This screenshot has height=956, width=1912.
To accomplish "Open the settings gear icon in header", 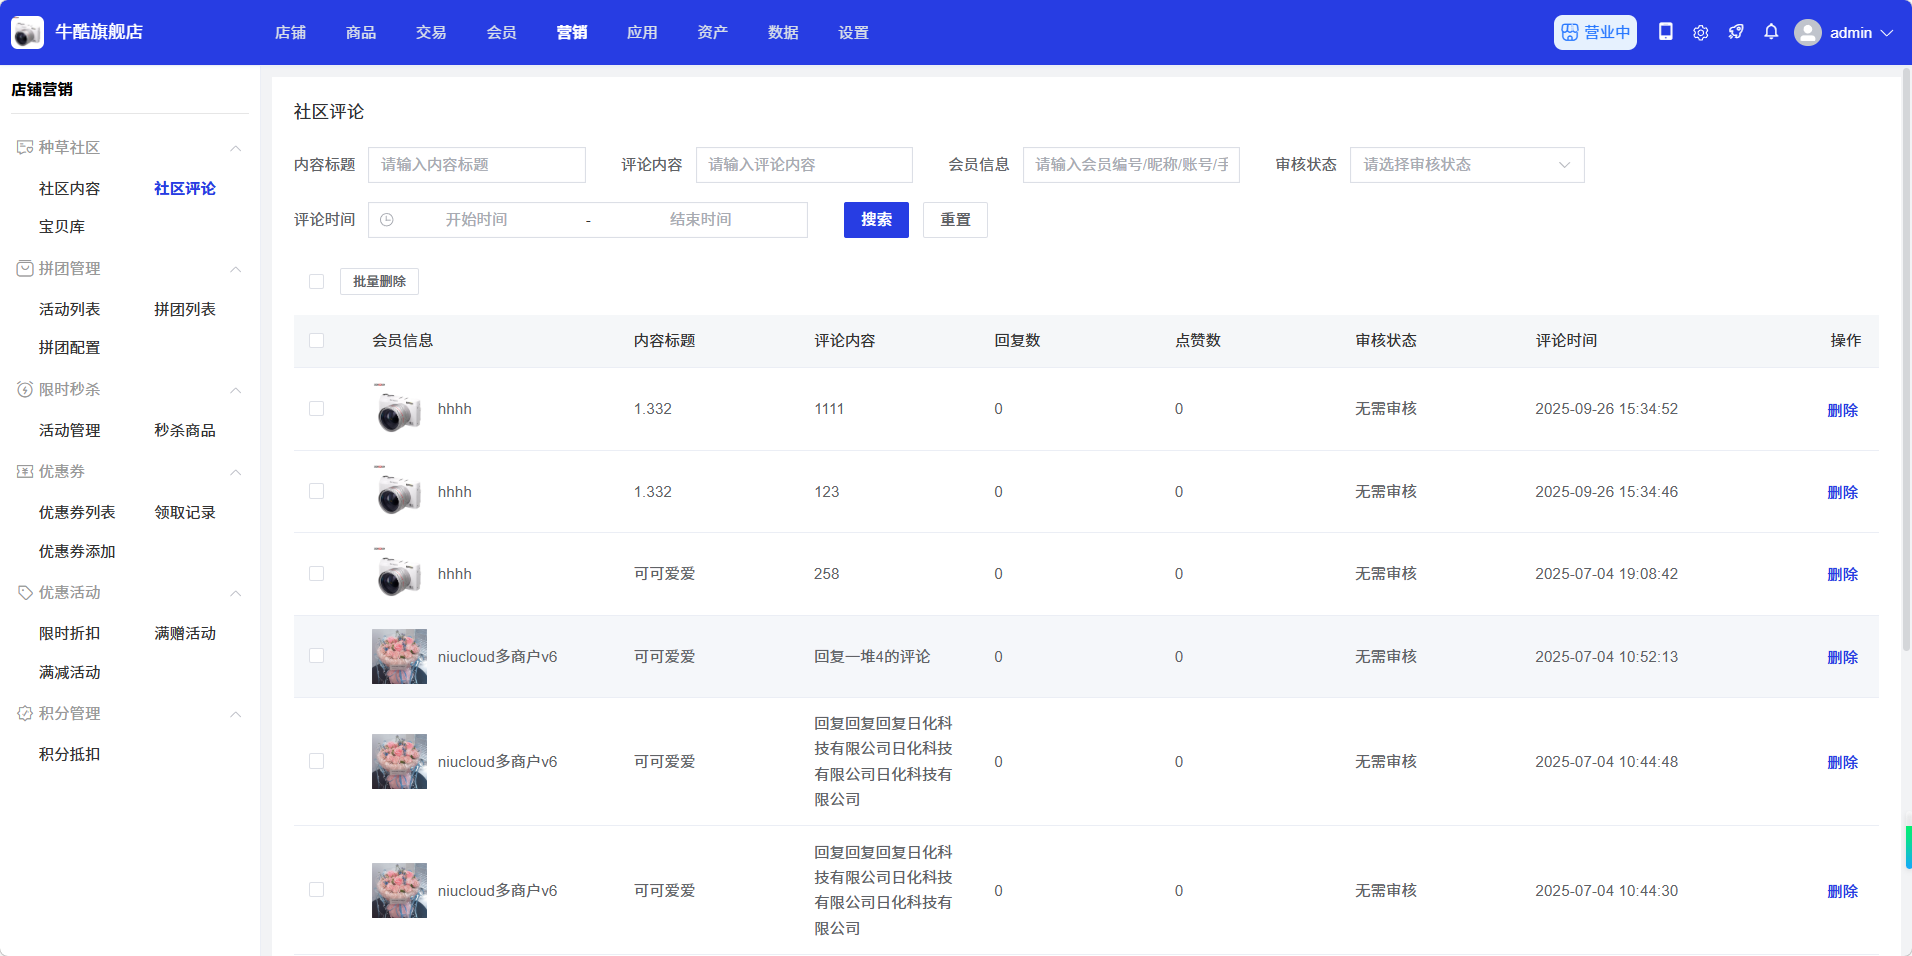I will coord(1700,32).
